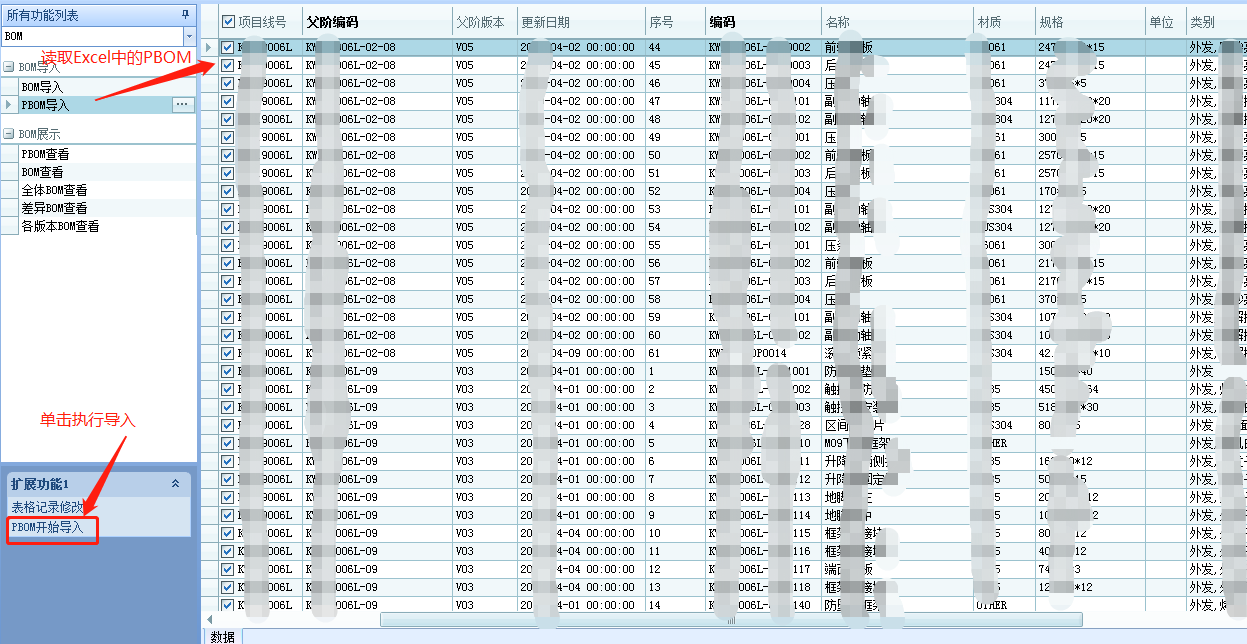Screen dimensions: 1247x644
Task: Click the 编码 cell in row 序号 12
Action: (763, 569)
